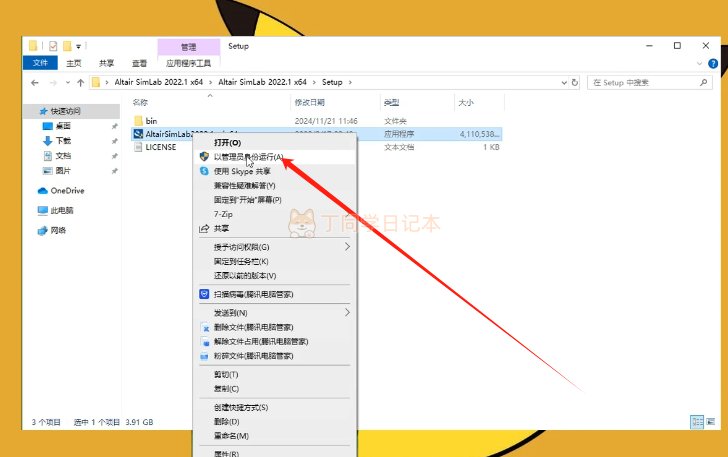Open the 下载 quick access folder
The width and height of the screenshot is (728, 457).
tap(63, 141)
